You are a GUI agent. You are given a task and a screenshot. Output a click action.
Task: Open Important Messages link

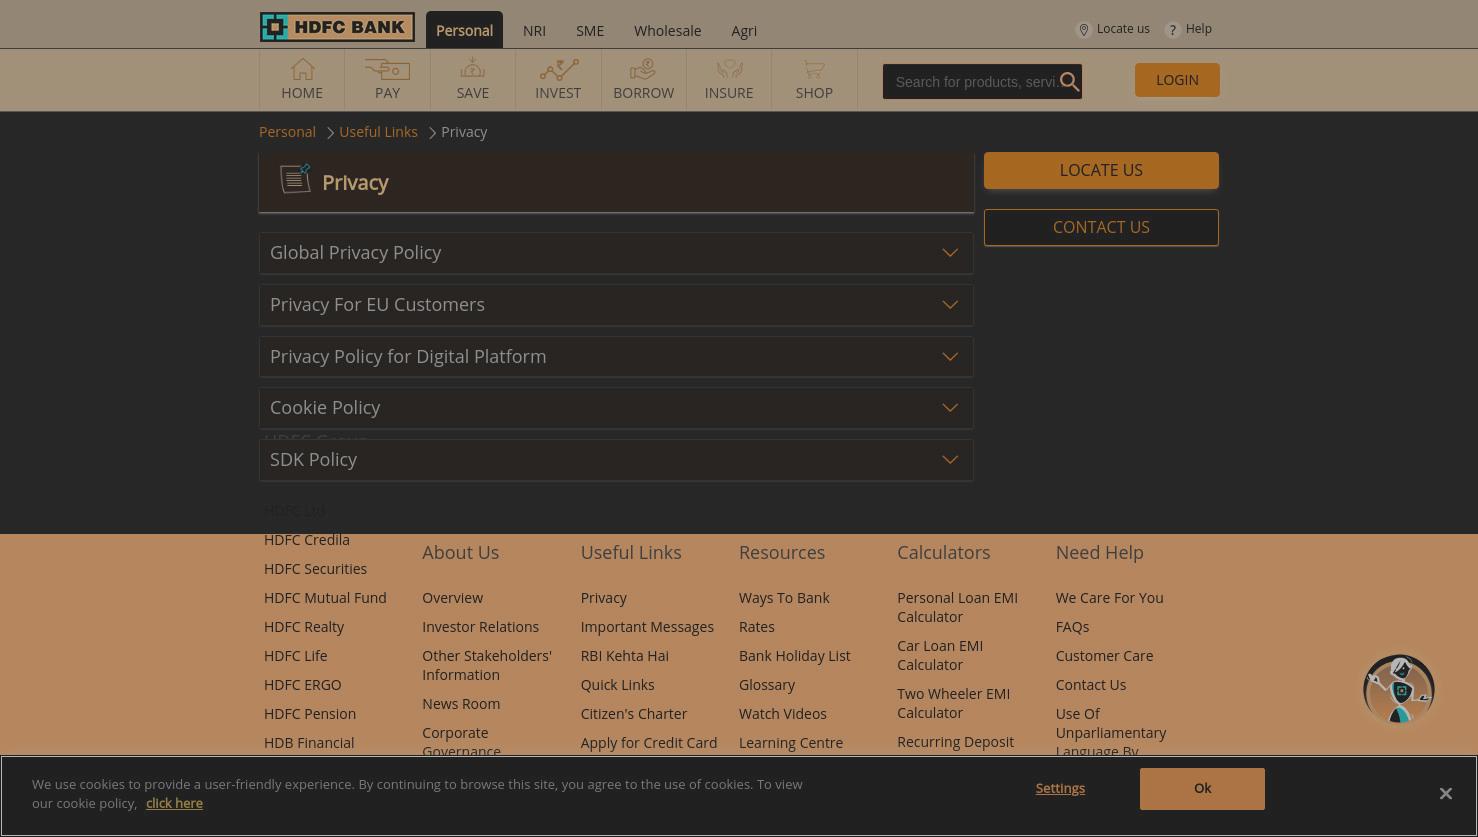[x=647, y=627]
